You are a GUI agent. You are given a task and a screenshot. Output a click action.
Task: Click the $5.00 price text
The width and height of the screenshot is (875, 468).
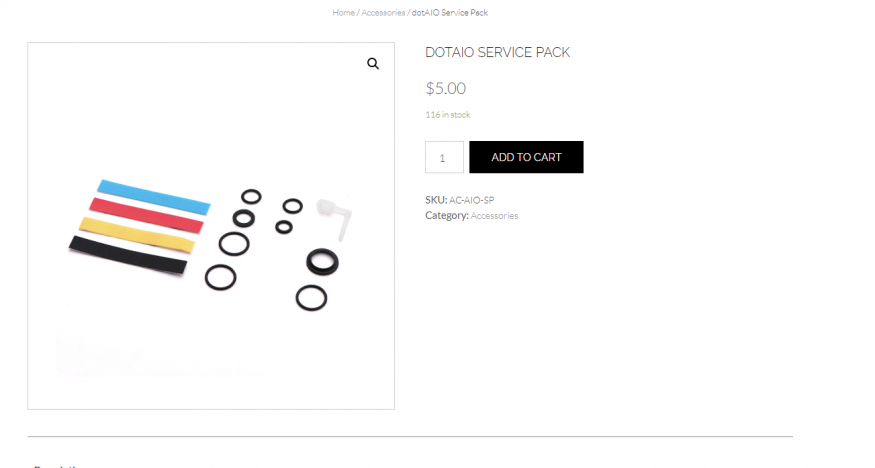[x=446, y=88]
